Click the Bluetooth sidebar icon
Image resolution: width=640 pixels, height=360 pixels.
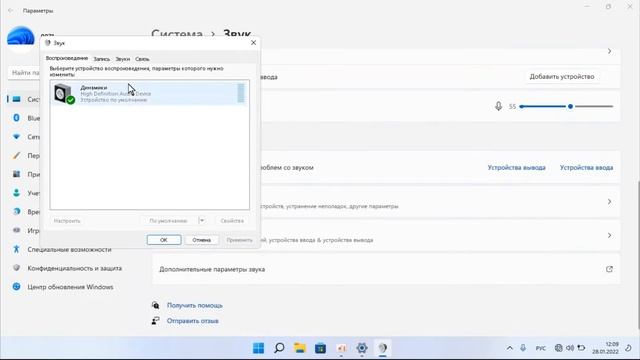click(x=16, y=118)
